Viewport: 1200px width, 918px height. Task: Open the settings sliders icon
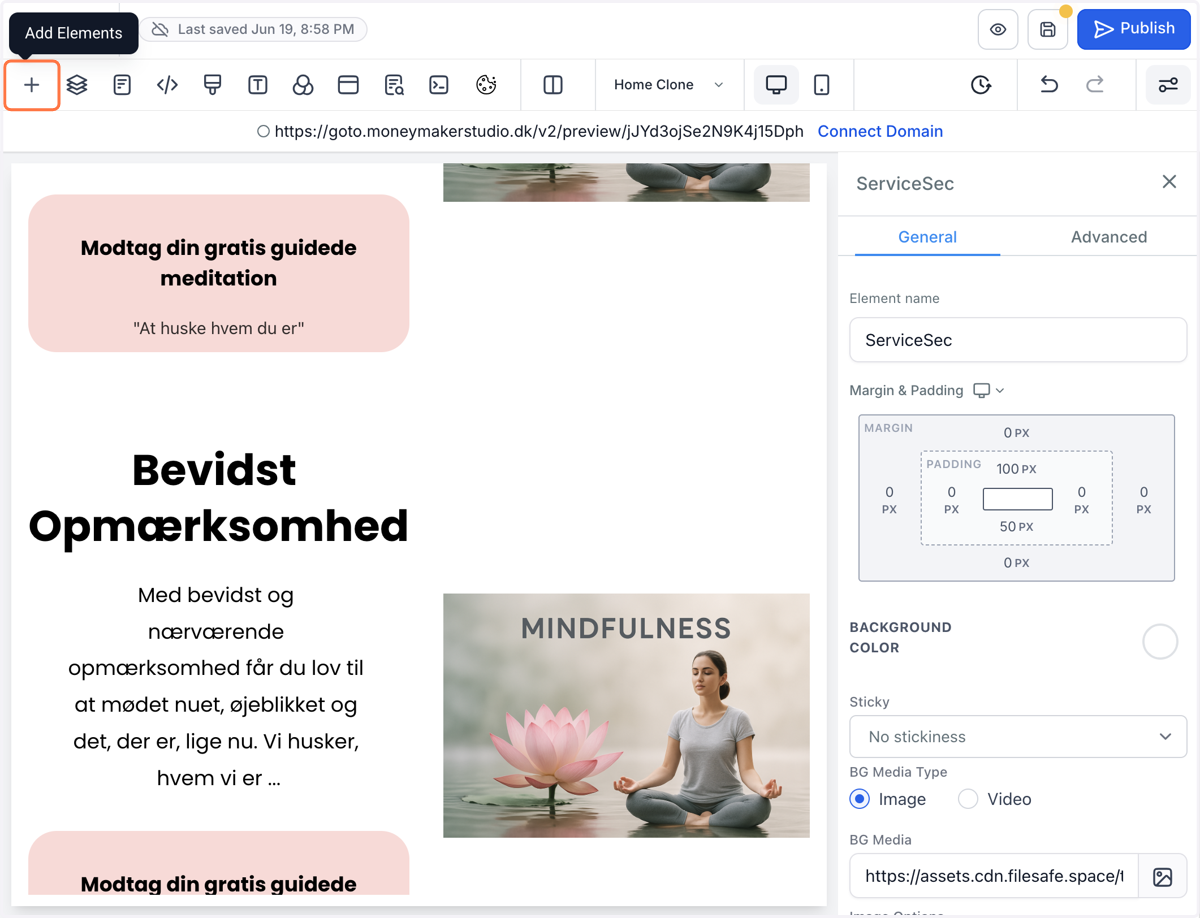[1168, 85]
